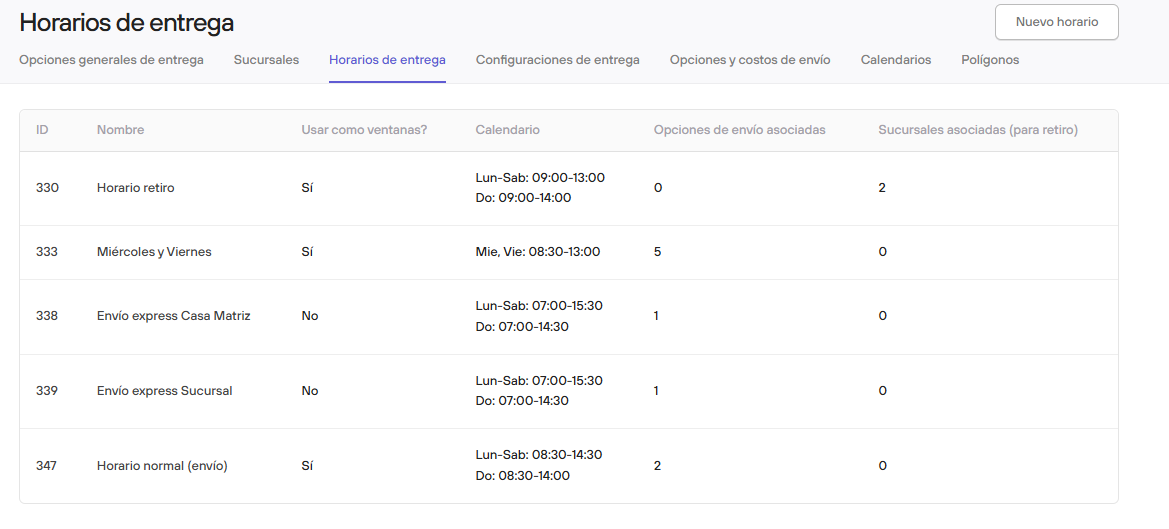The width and height of the screenshot is (1169, 529).
Task: Click Lun-Sab: 08:30-14:30 calendar entry
Action: pos(539,454)
